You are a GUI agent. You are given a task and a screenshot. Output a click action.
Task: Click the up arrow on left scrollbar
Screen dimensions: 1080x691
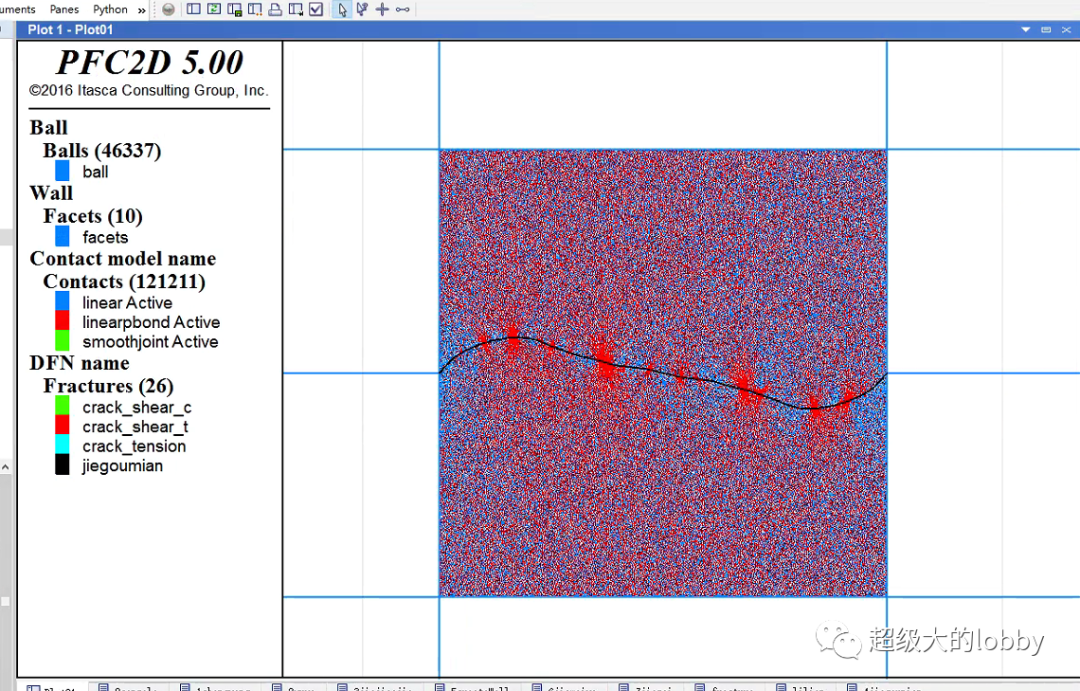6,467
